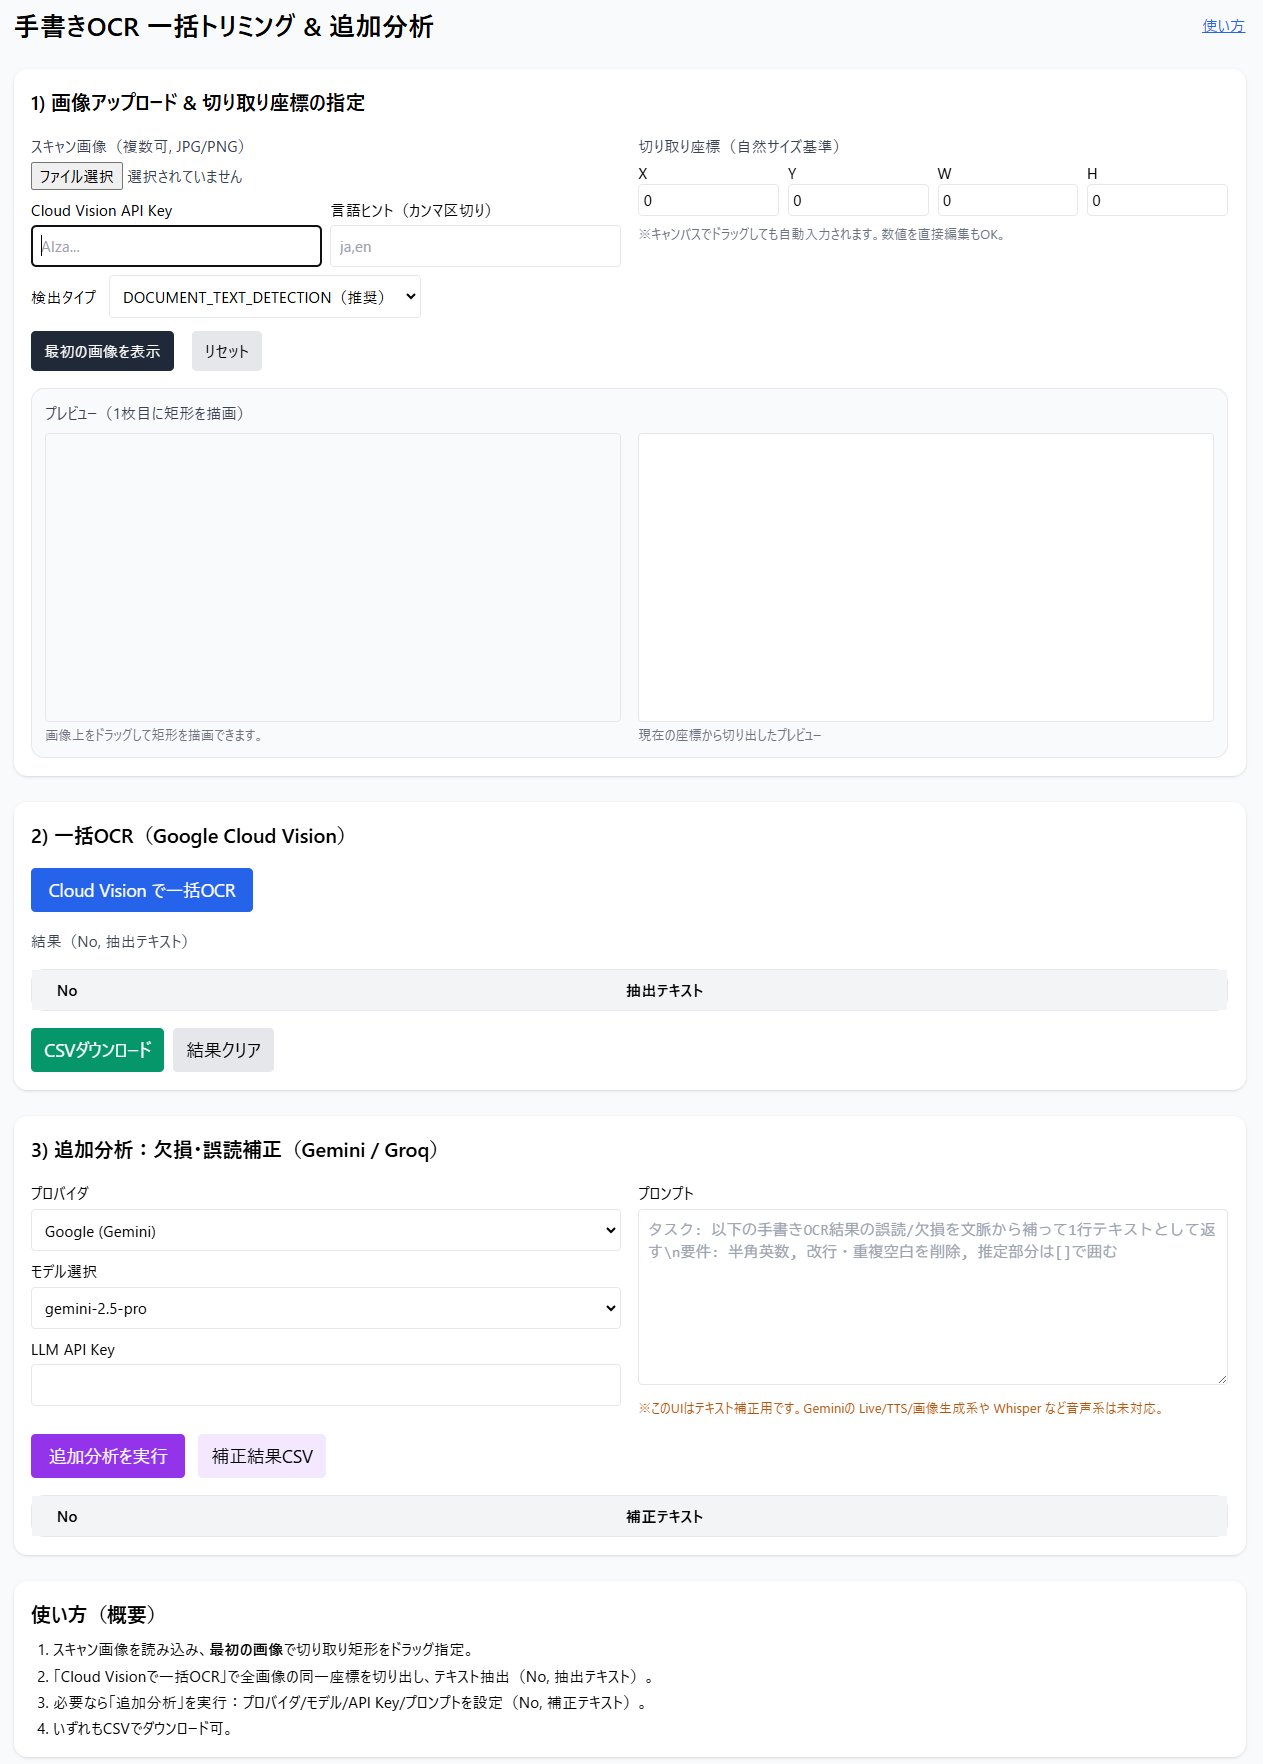
Task: Click the プレビュー（1枚目に矩形を描画） label
Action: coord(146,413)
